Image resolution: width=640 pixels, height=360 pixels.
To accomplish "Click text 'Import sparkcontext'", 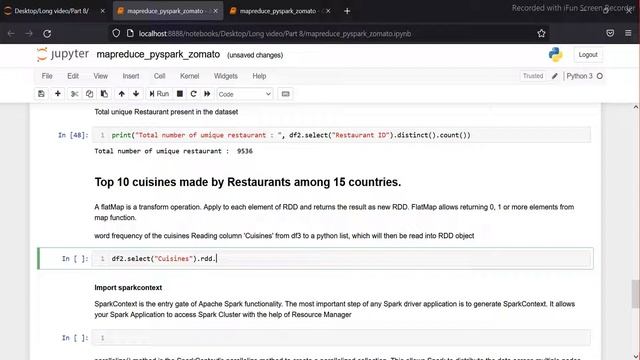I will (128, 287).
